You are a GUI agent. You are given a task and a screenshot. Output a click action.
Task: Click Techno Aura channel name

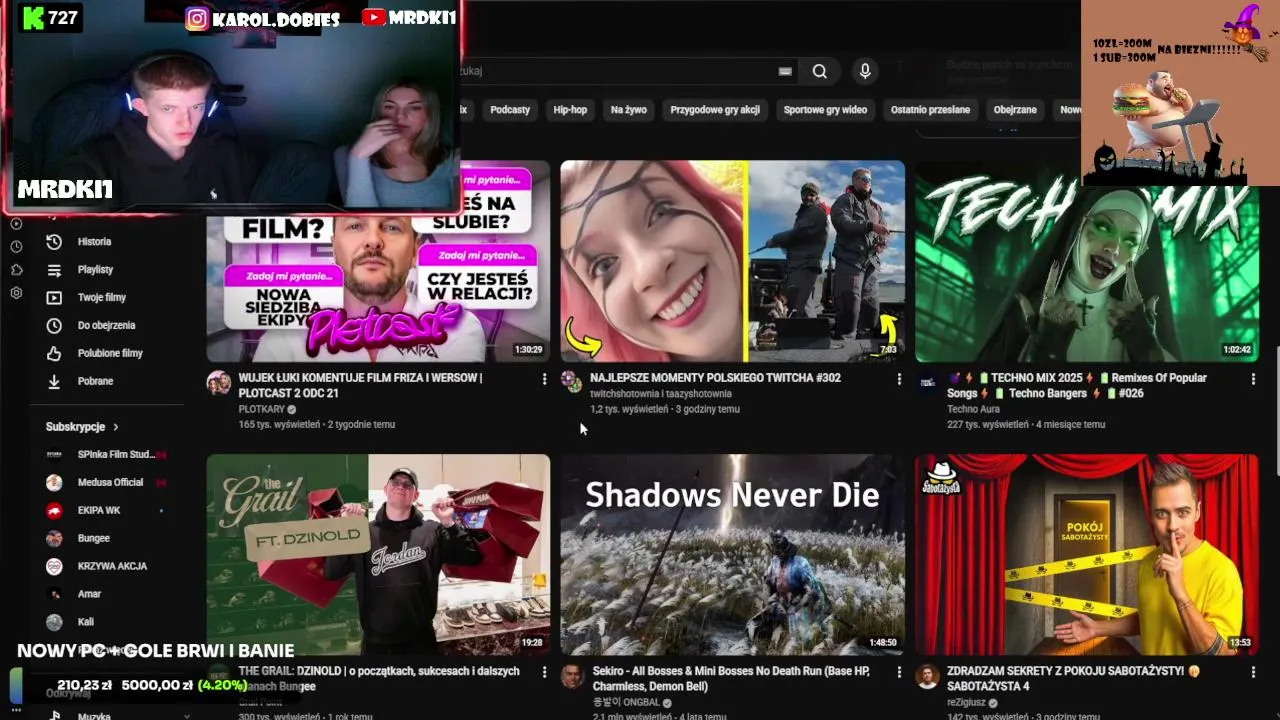click(x=975, y=409)
